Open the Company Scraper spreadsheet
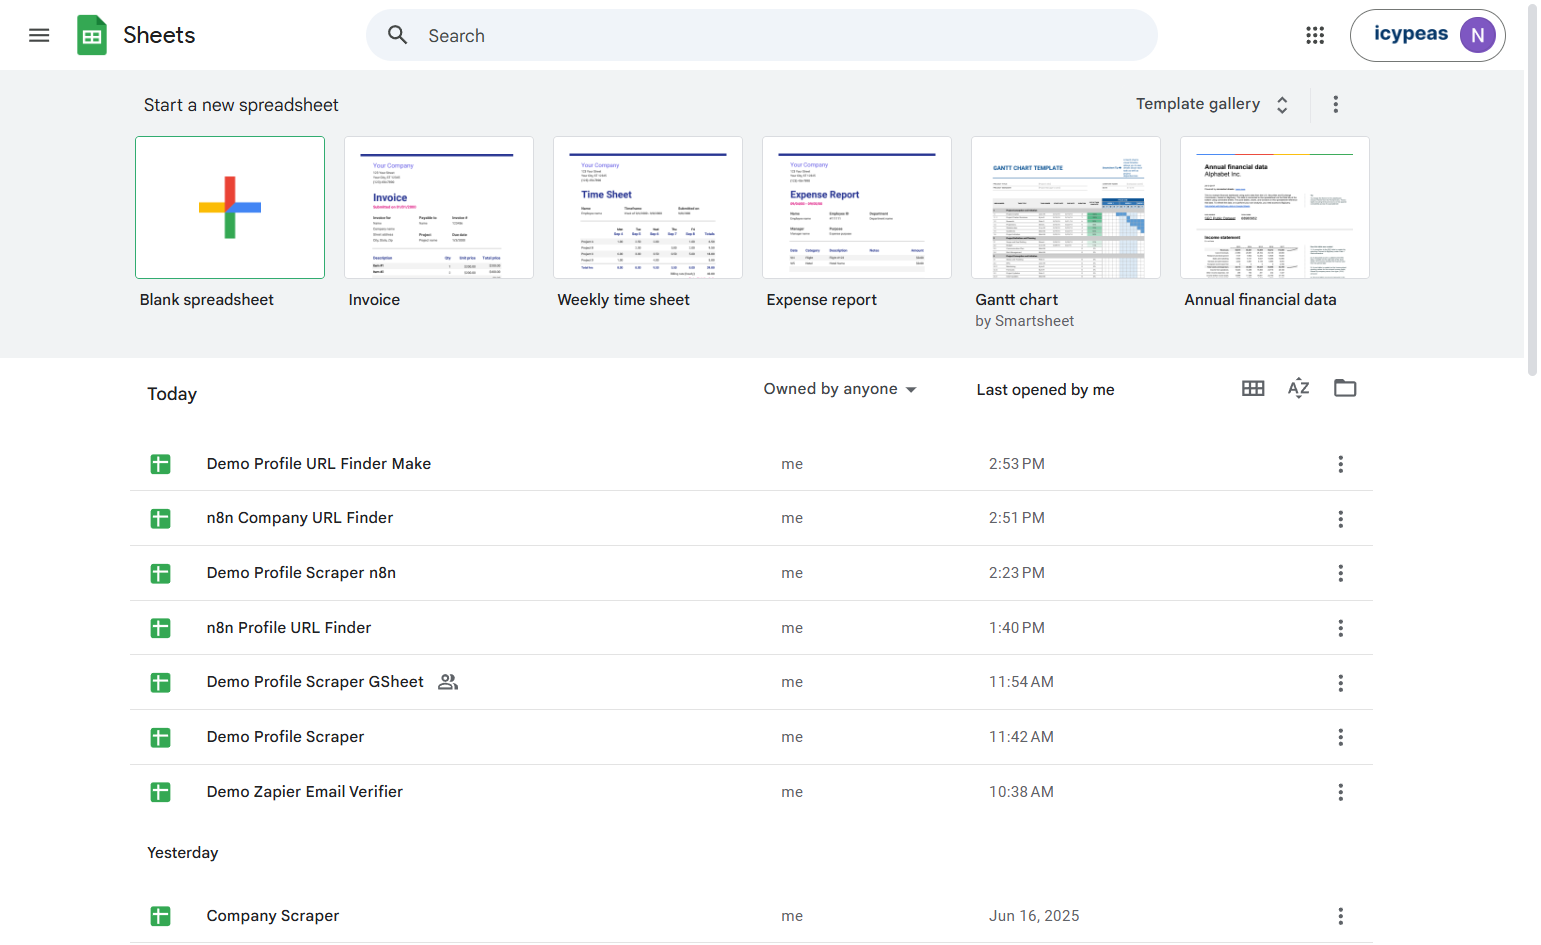The image size is (1541, 945). (x=751, y=916)
